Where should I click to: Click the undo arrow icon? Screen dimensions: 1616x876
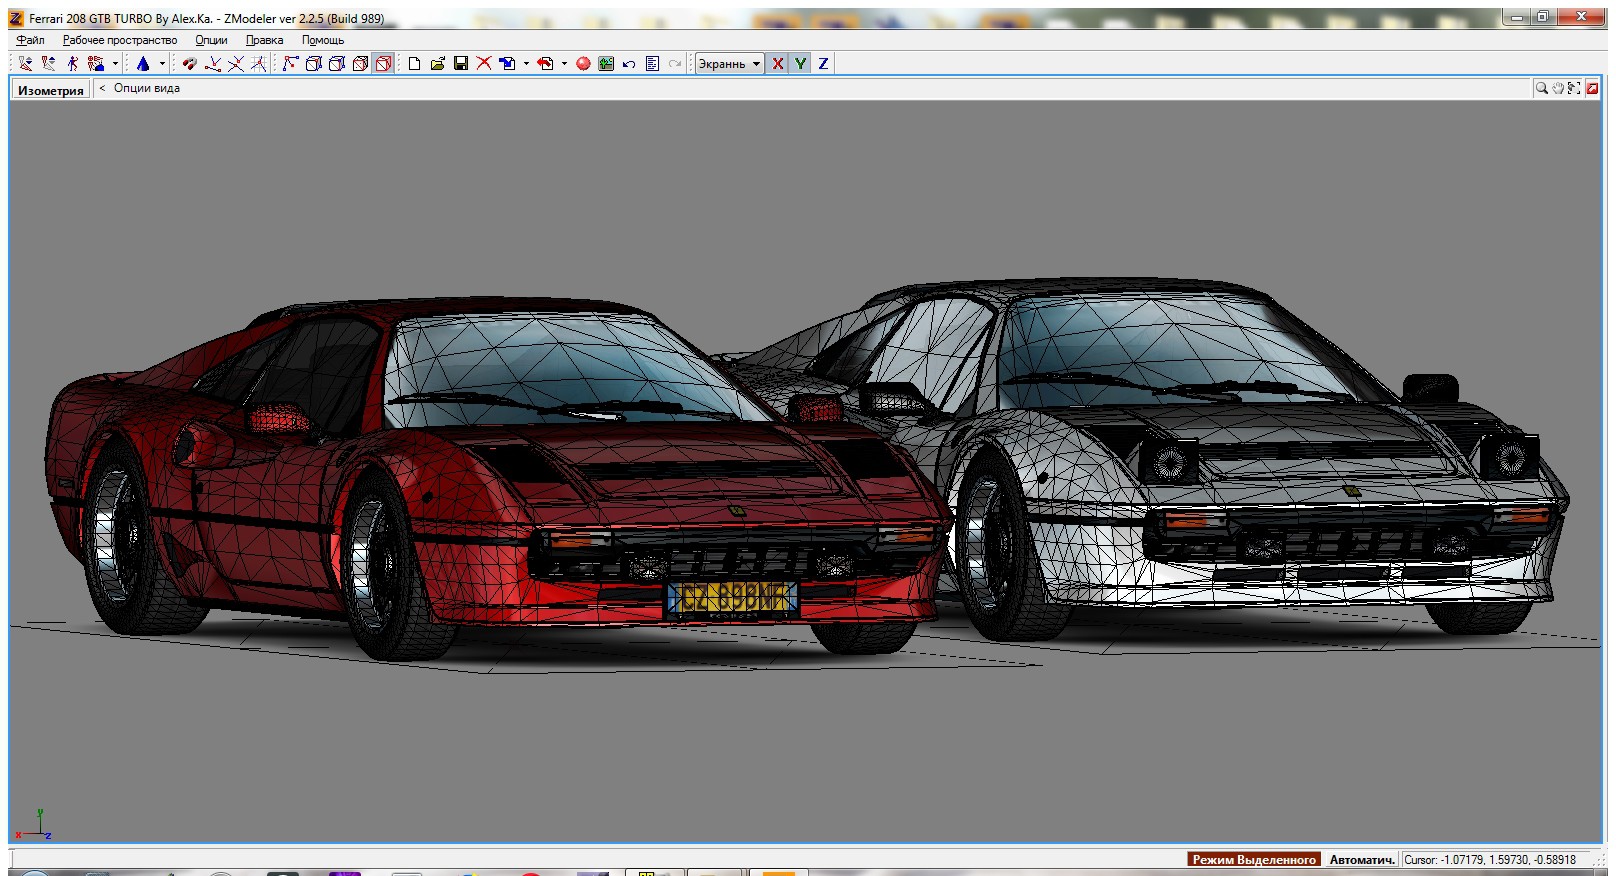629,64
